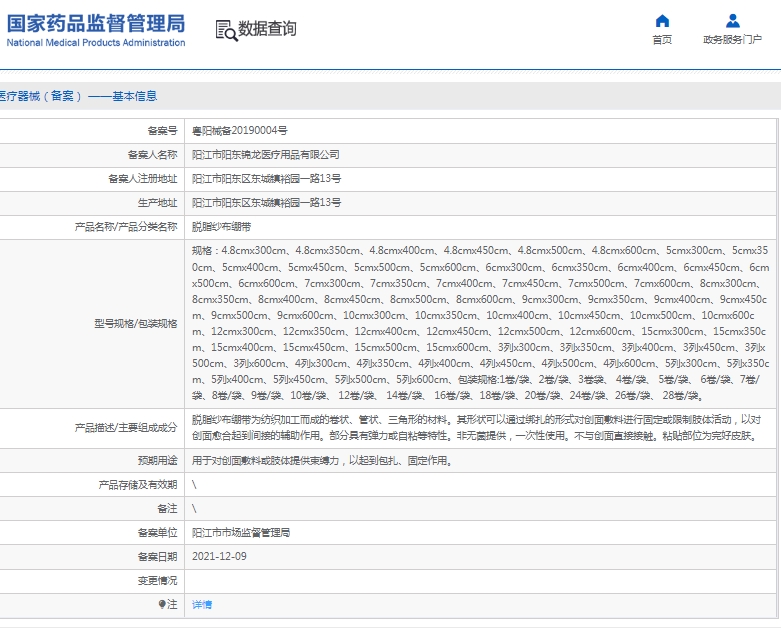781x629 pixels.
Task: Click the 数据查询 search document icon
Action: click(226, 30)
